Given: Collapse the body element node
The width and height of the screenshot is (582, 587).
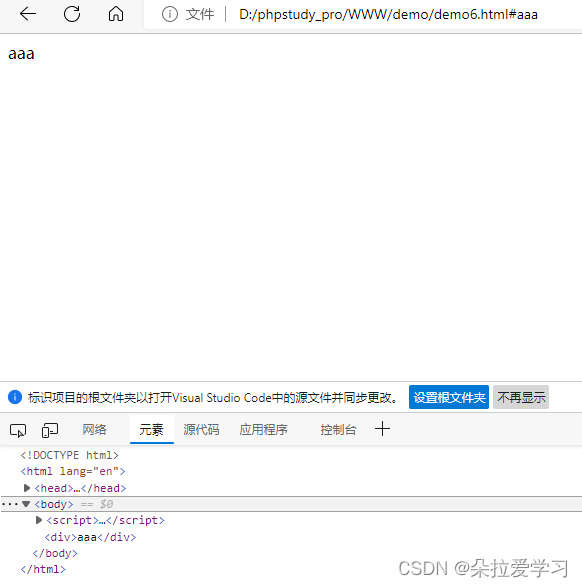Looking at the screenshot, I should point(26,504).
